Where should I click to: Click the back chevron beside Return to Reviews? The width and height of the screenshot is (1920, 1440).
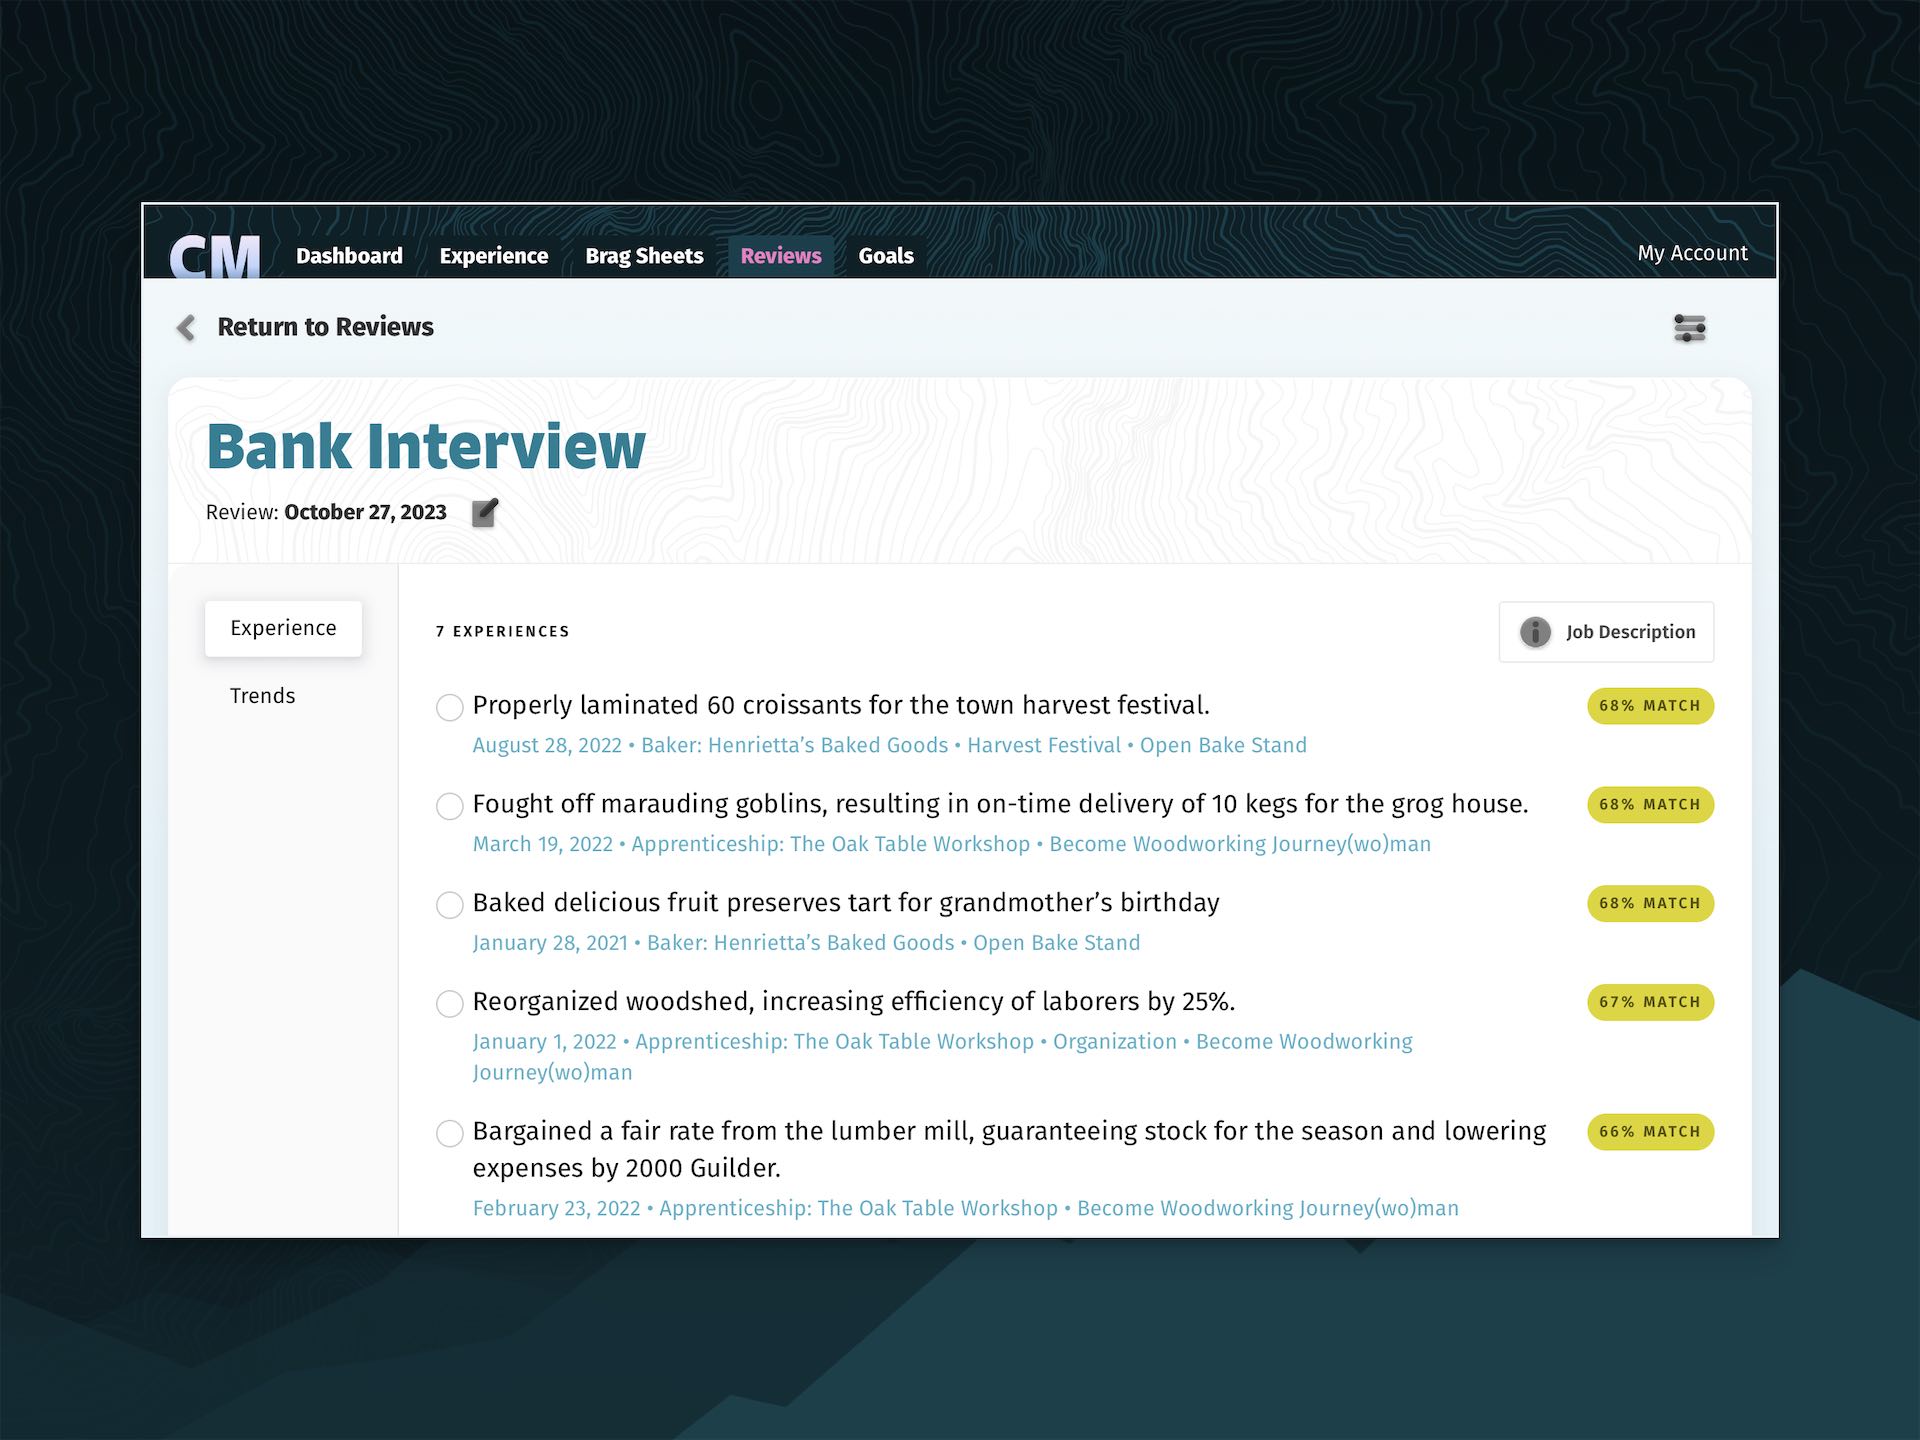coord(186,328)
